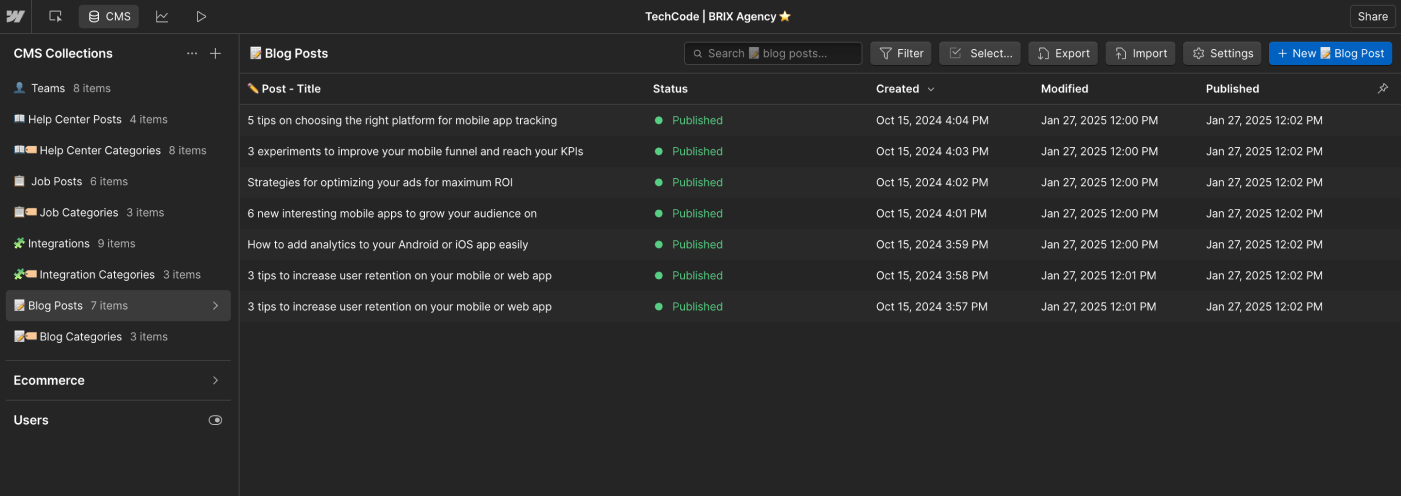The image size is (1401, 496).
Task: Open post "3 experiments to improve your mobile funnel"
Action: pyautogui.click(x=415, y=151)
